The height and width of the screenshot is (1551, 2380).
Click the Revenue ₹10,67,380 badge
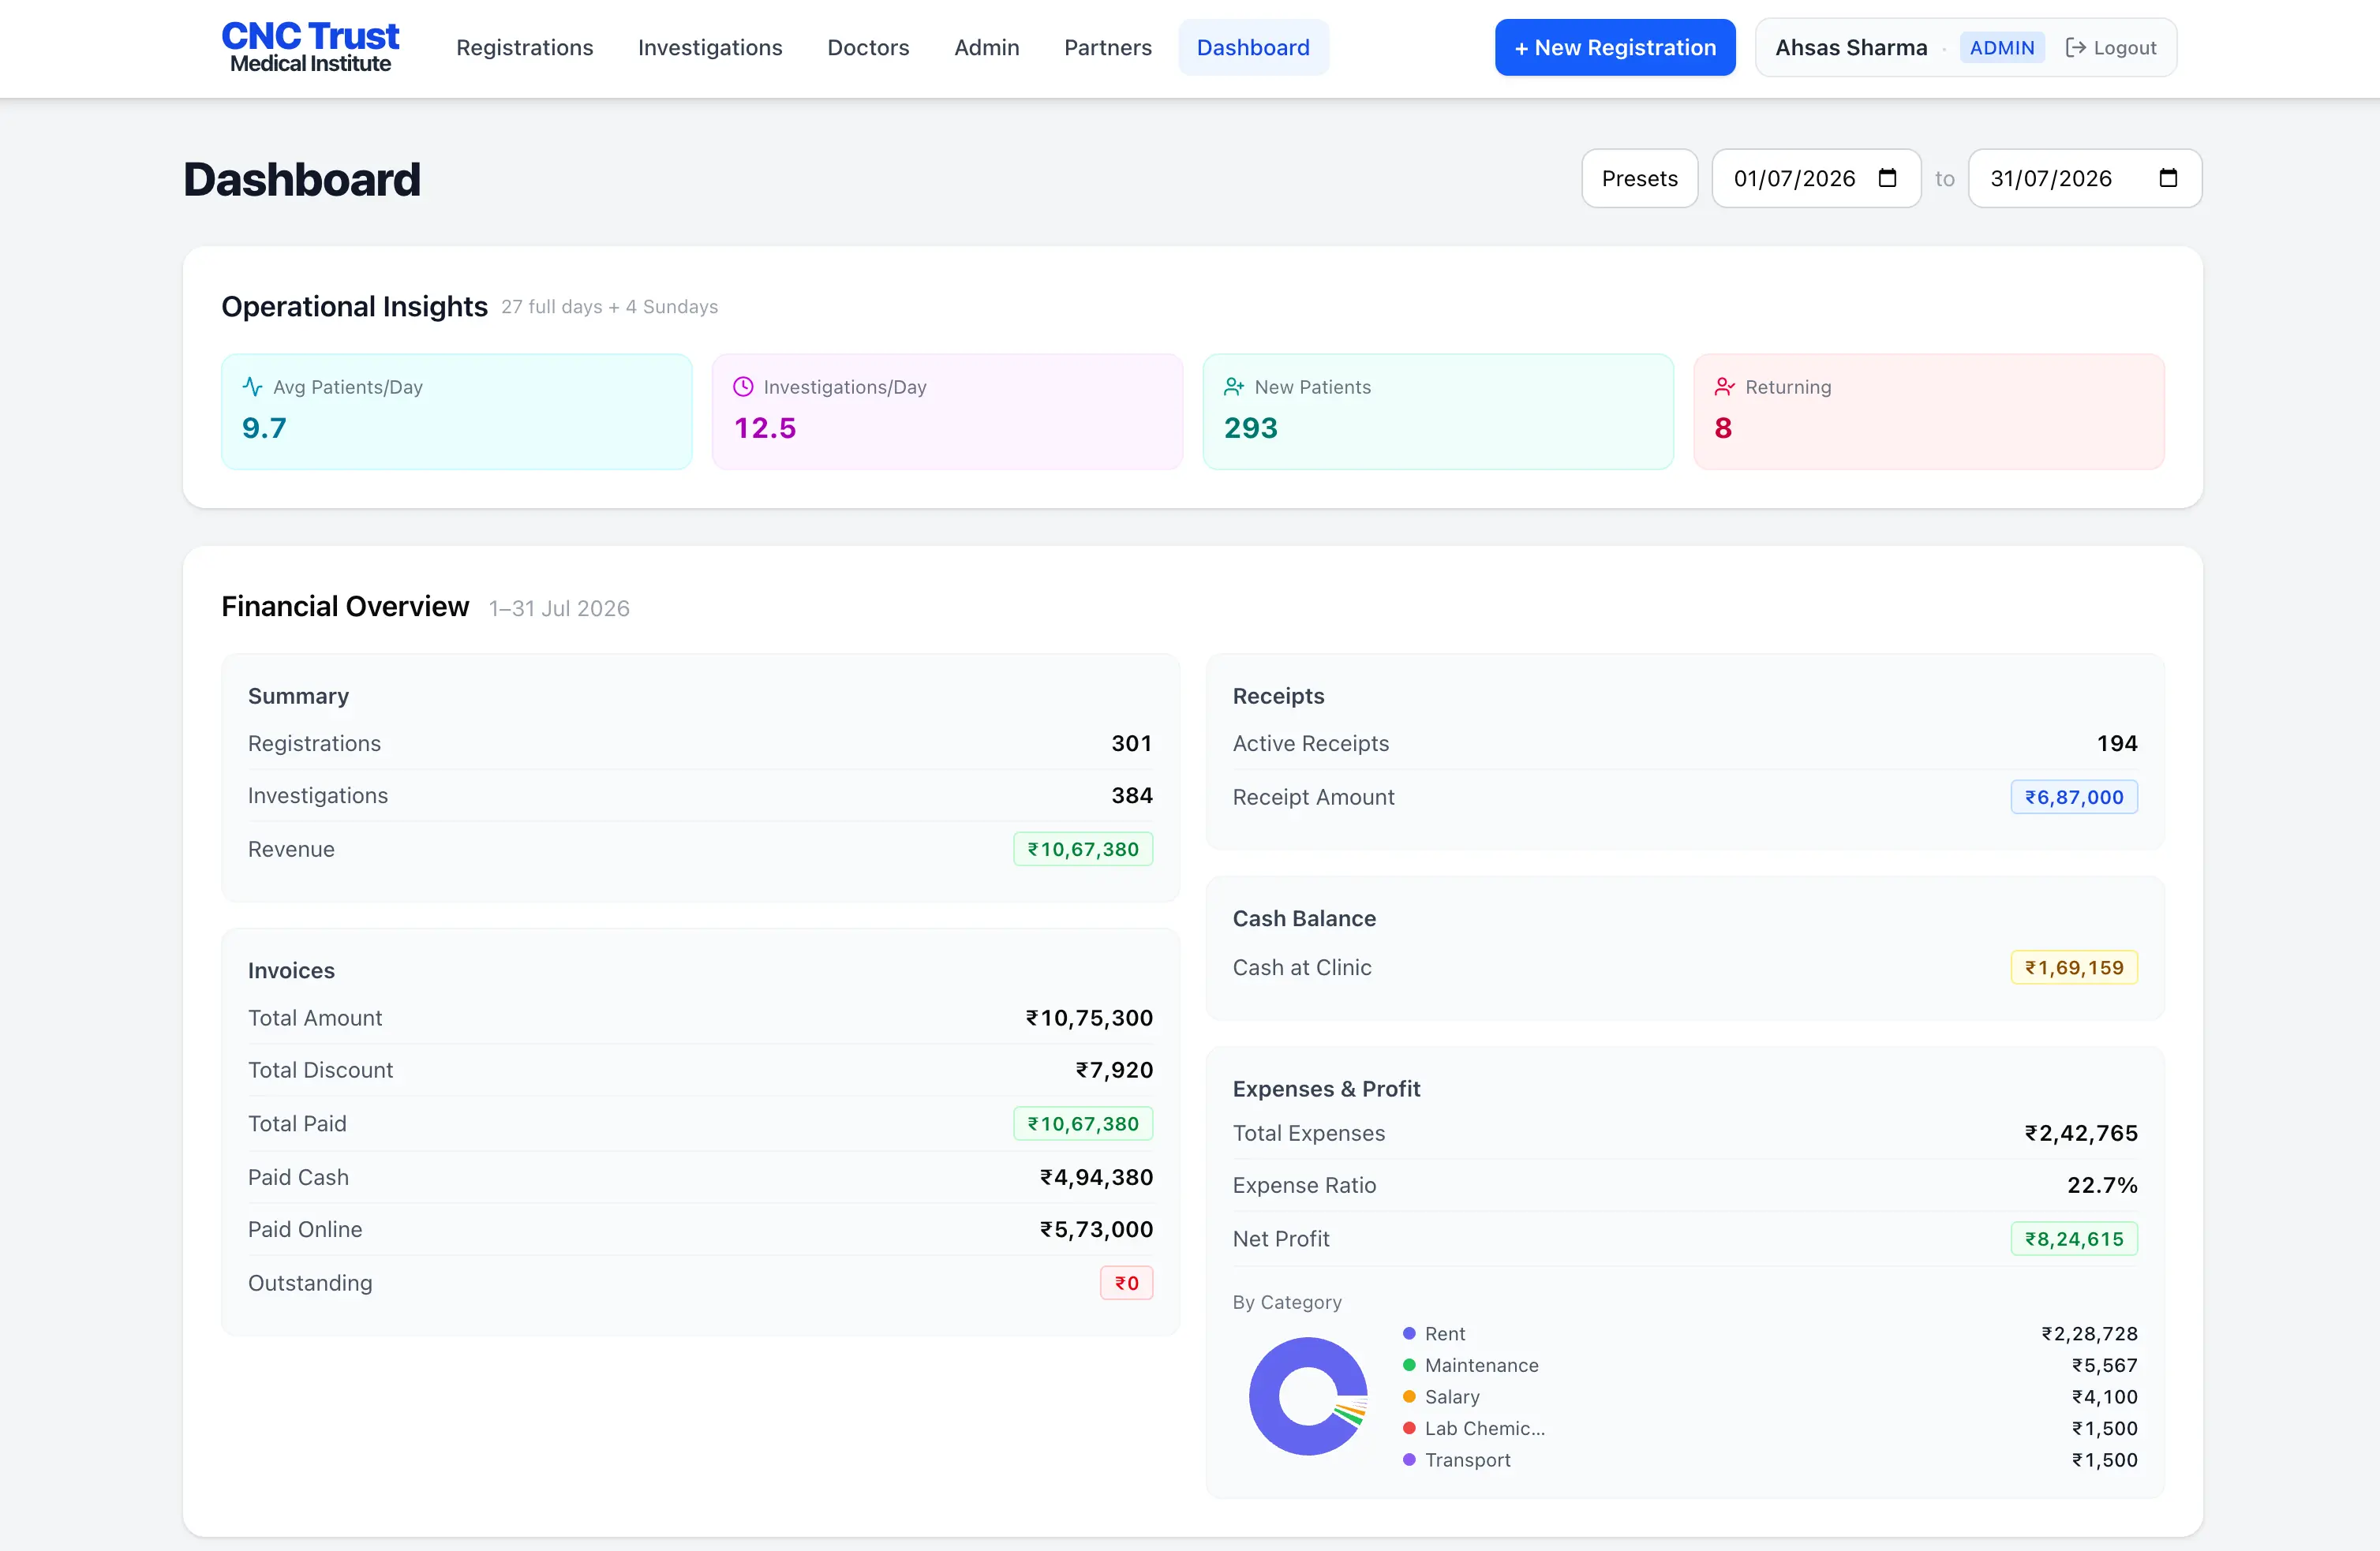pyautogui.click(x=1083, y=849)
